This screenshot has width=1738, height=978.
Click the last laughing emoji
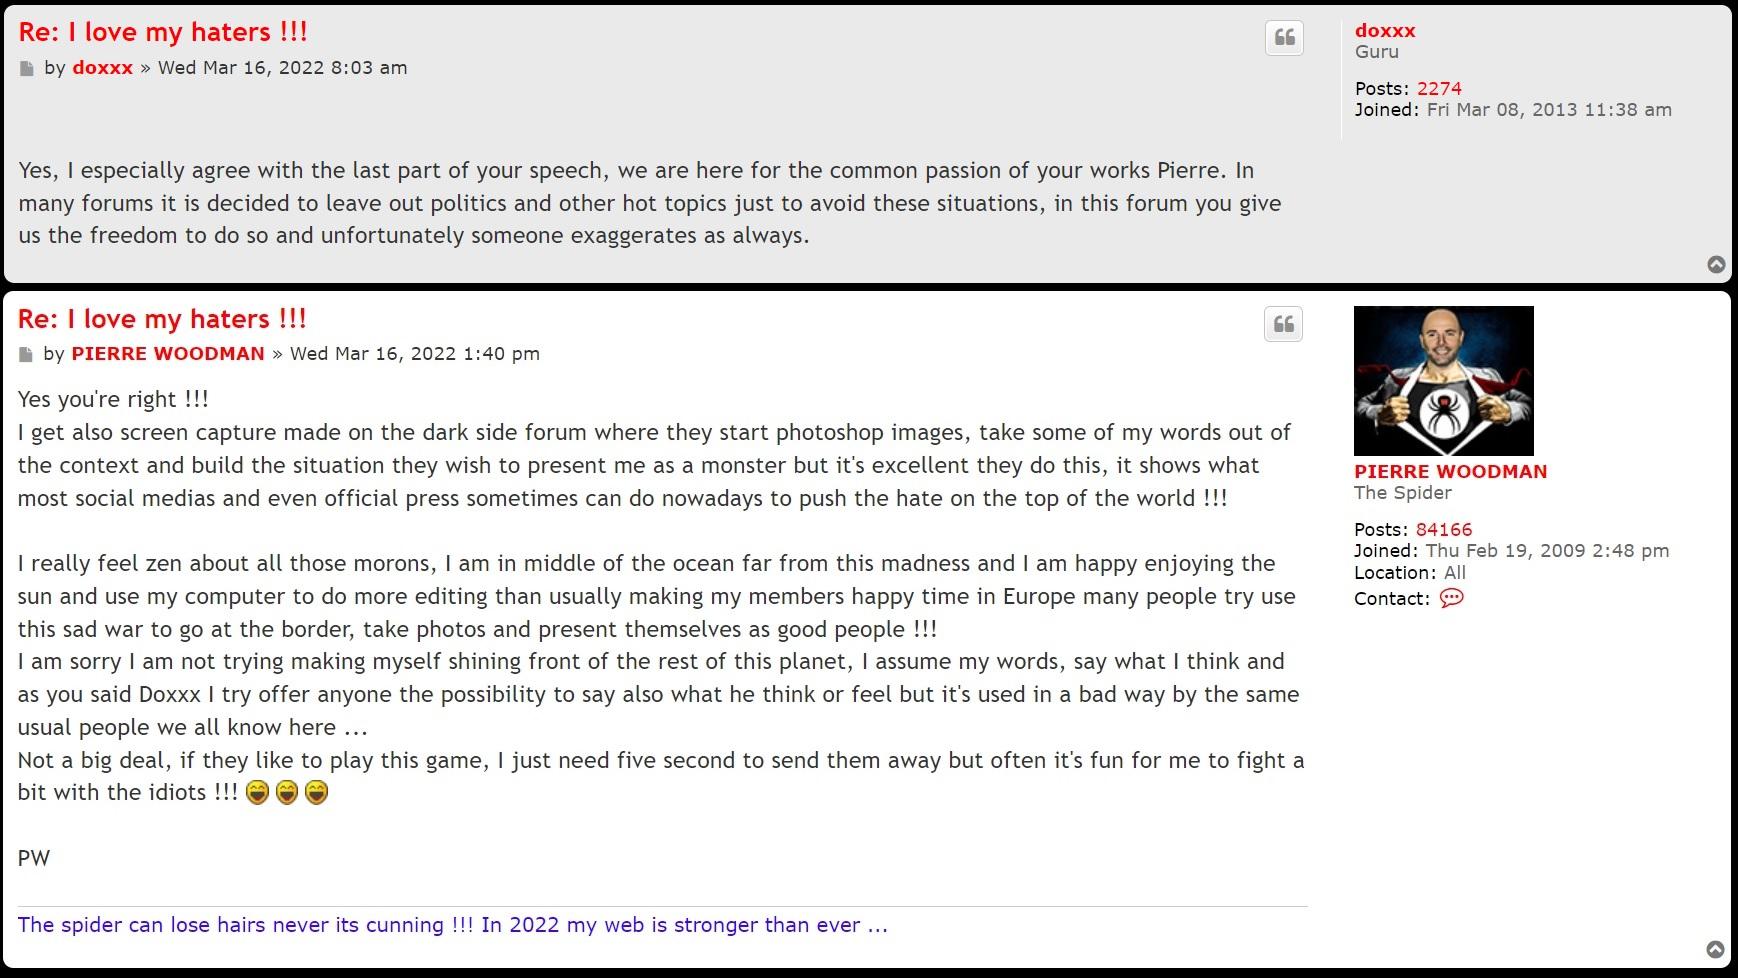[x=316, y=793]
